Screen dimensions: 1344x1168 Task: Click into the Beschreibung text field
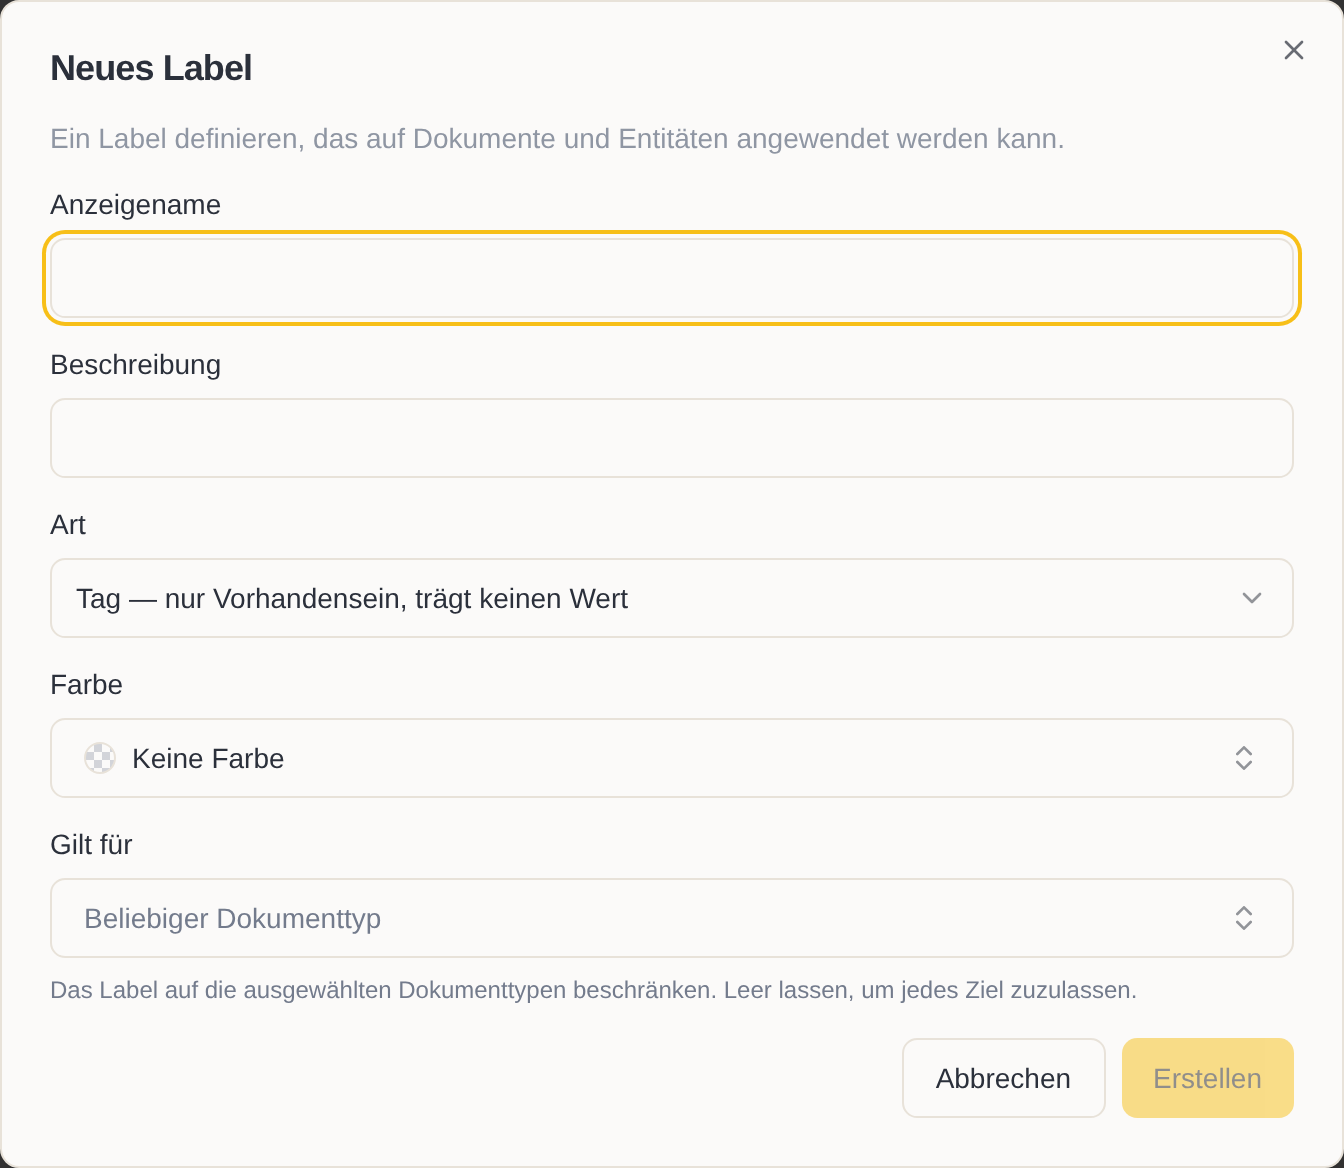(672, 438)
